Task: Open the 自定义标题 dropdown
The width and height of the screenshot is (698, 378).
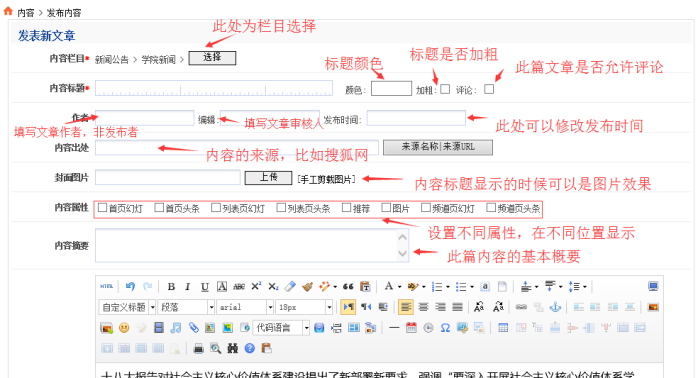Action: coord(127,307)
